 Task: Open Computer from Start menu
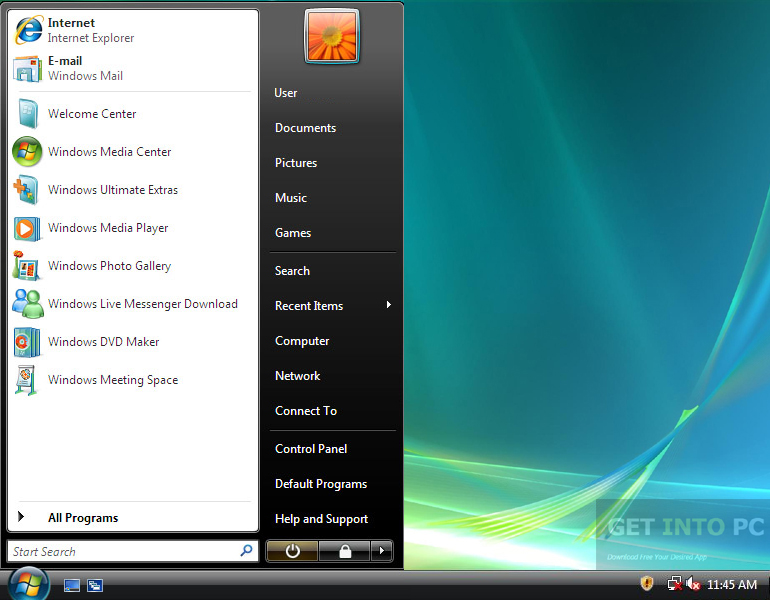(302, 341)
